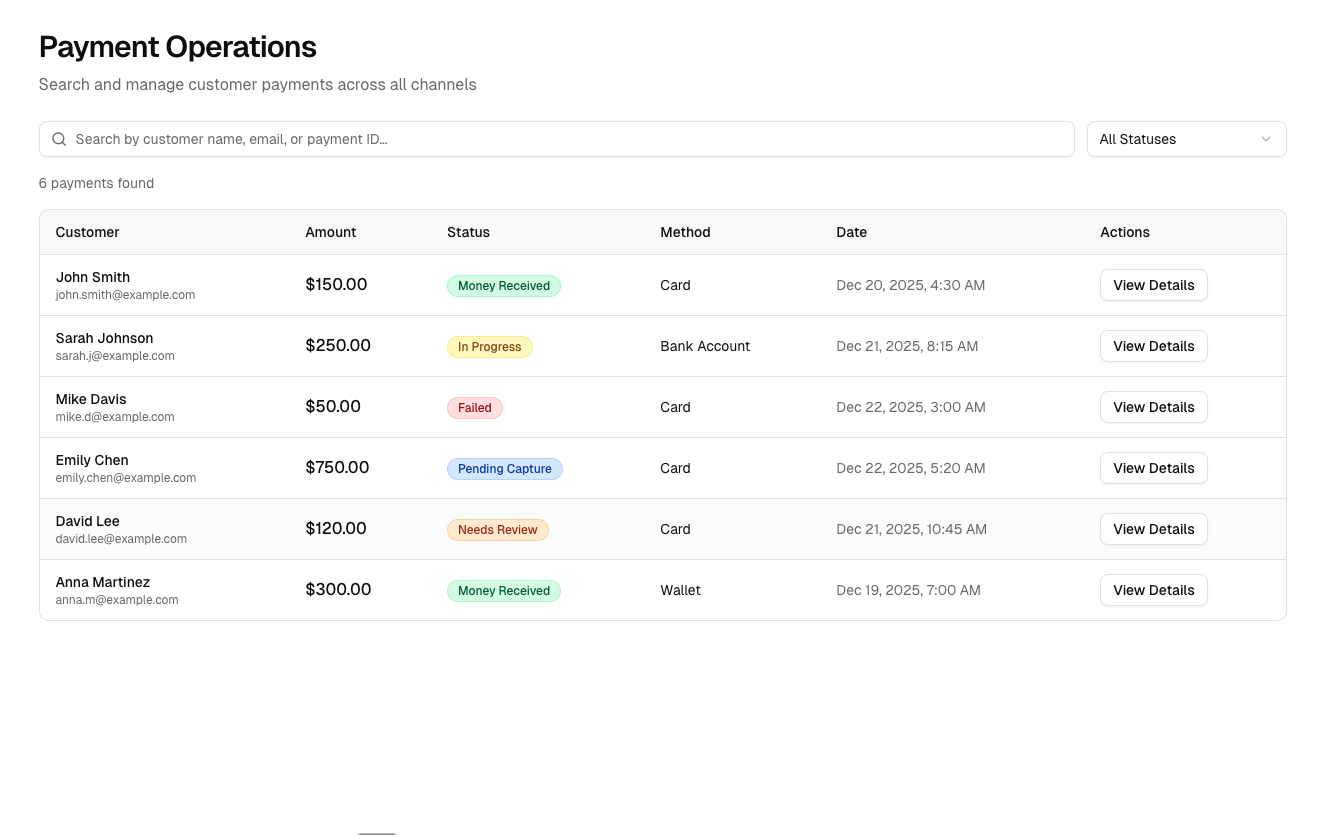Click the search magnifier icon
The width and height of the screenshot is (1320, 835).
click(59, 139)
